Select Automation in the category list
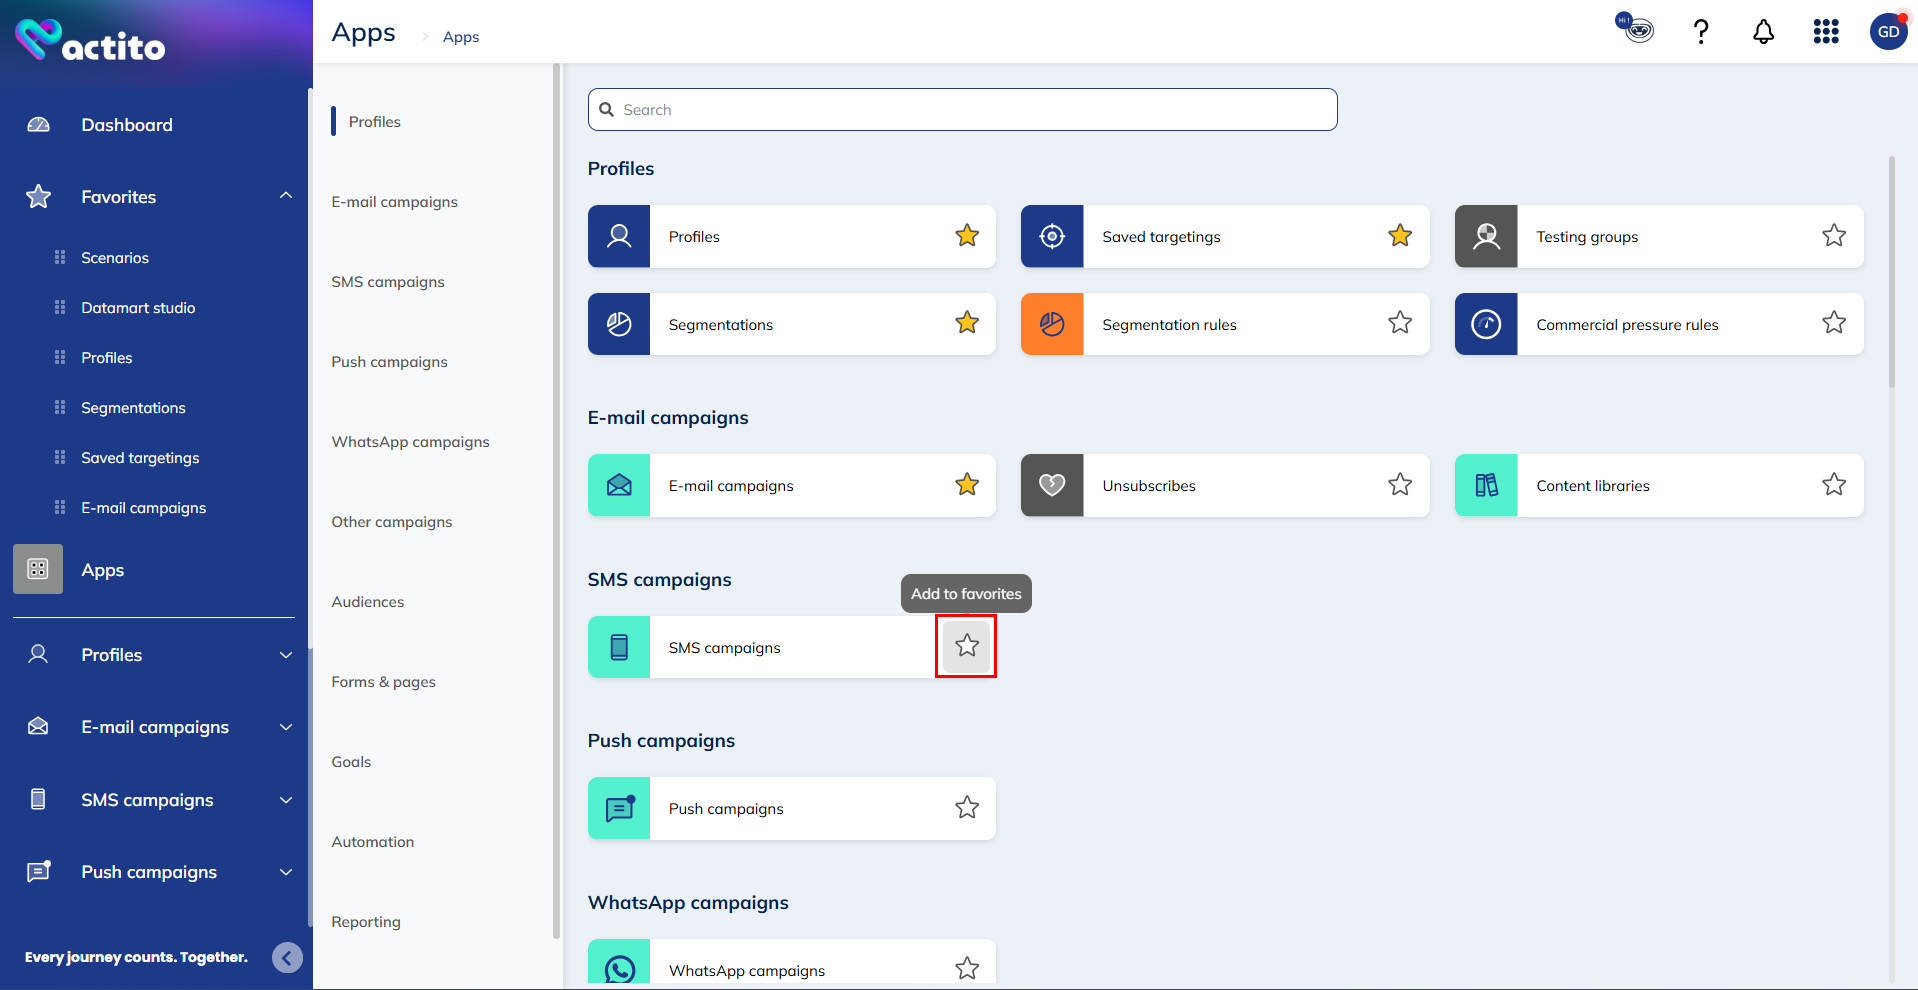The image size is (1918, 990). coord(373,842)
